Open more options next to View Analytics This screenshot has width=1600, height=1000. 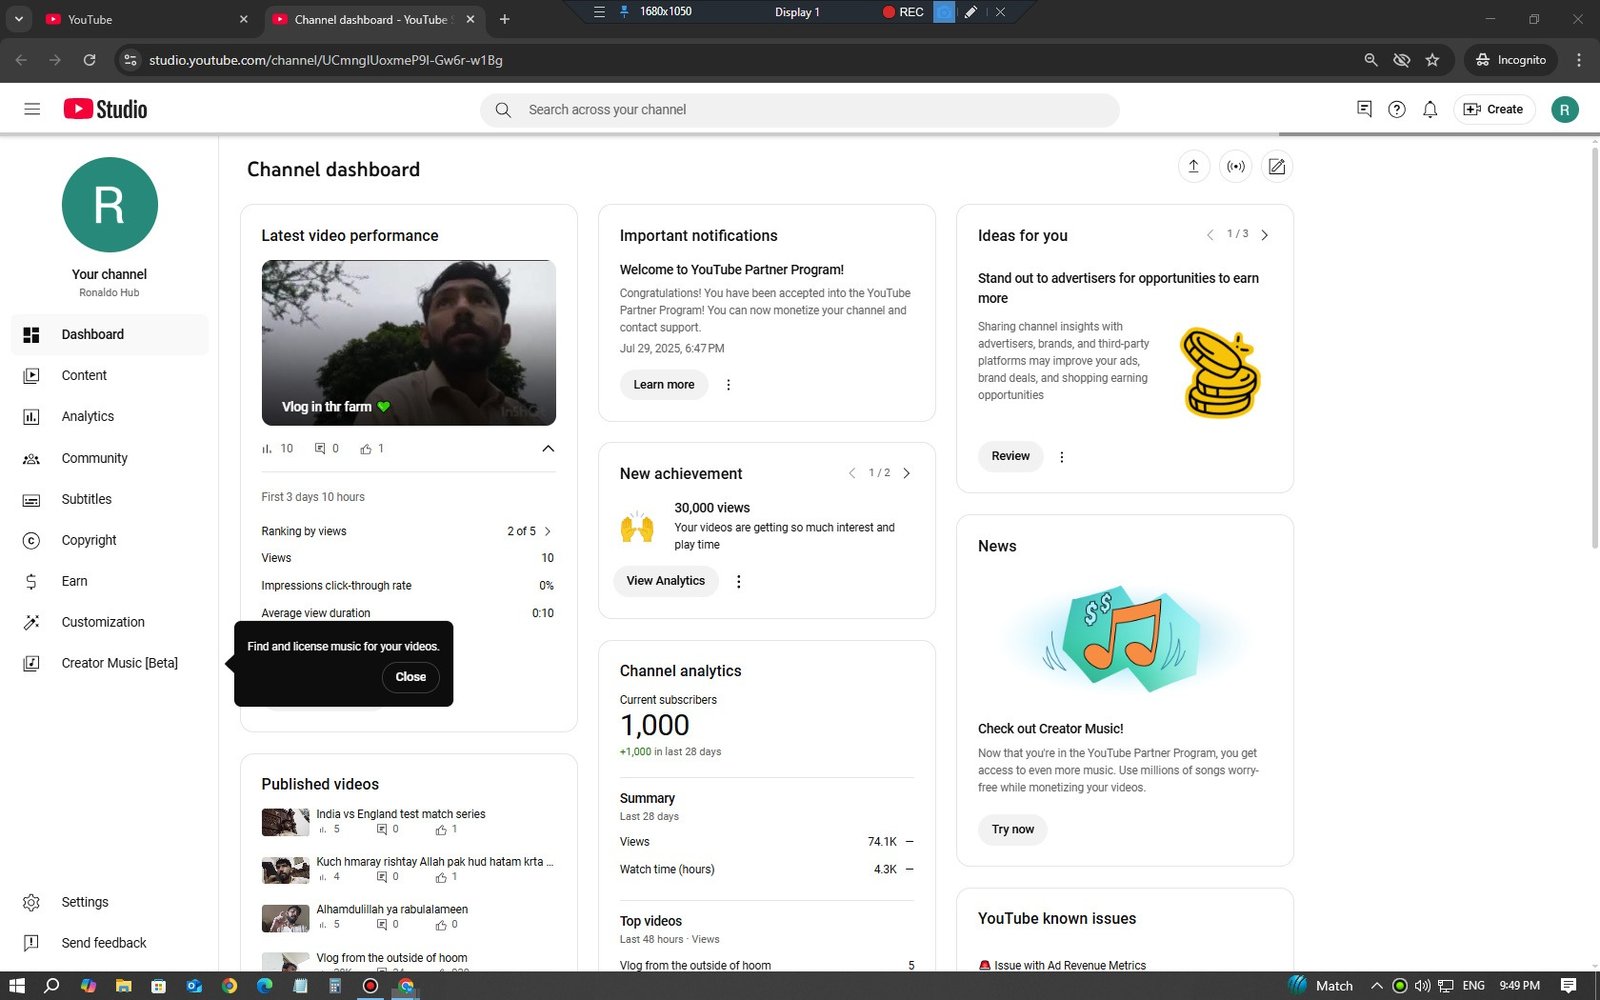(x=739, y=581)
